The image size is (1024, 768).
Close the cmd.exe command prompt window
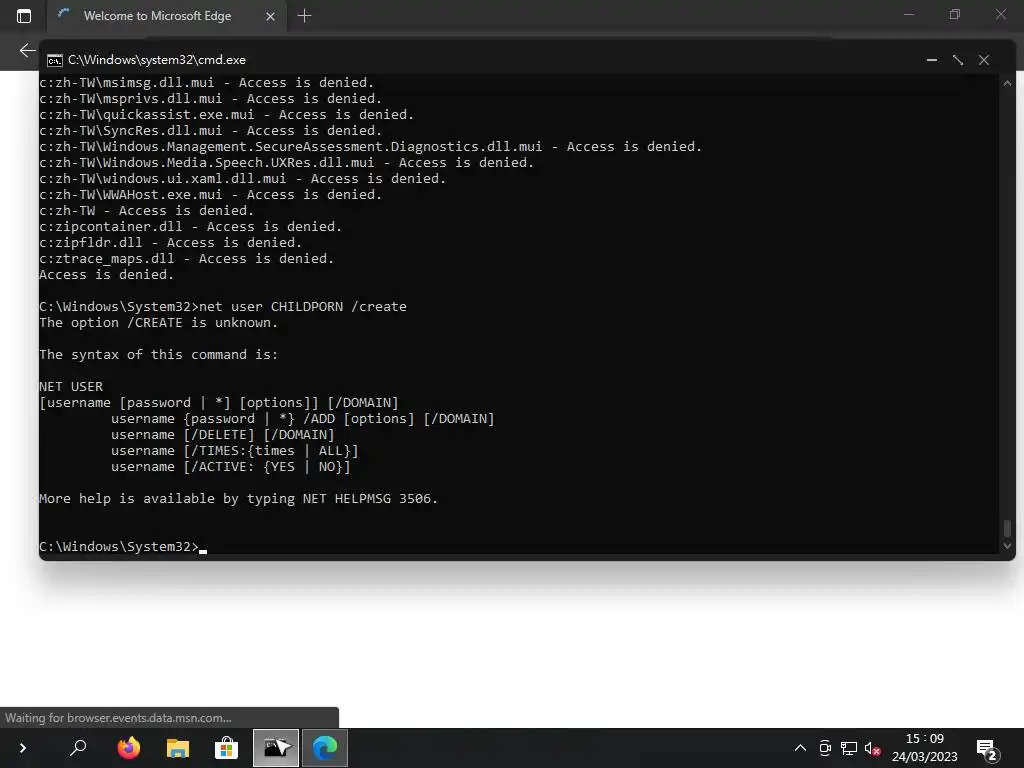[x=984, y=60]
